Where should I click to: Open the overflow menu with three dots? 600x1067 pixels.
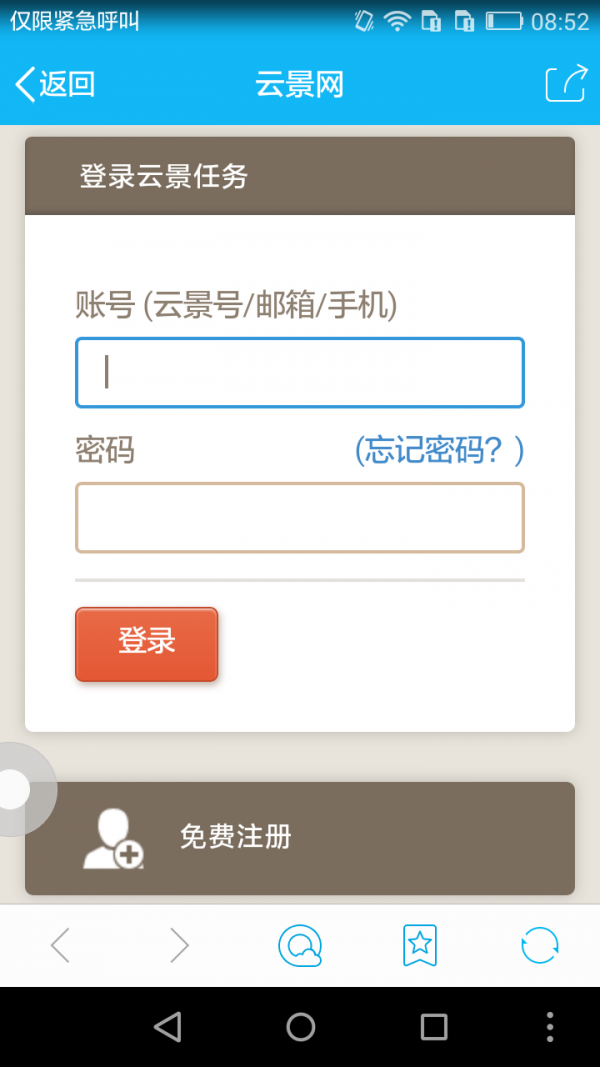pos(549,1025)
